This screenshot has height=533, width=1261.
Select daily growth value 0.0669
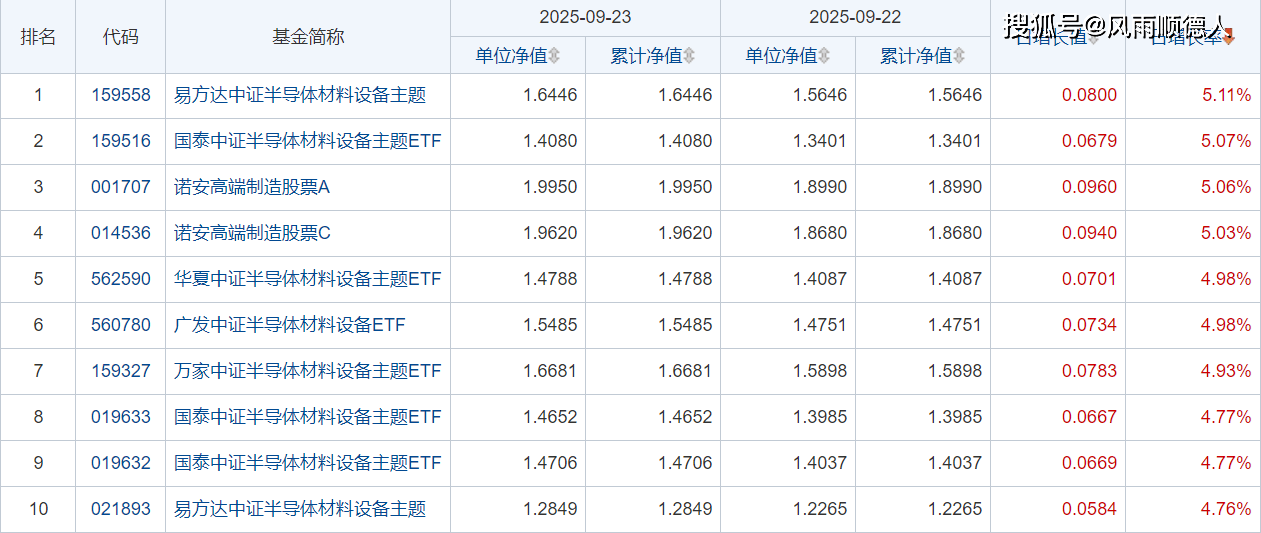1090,463
